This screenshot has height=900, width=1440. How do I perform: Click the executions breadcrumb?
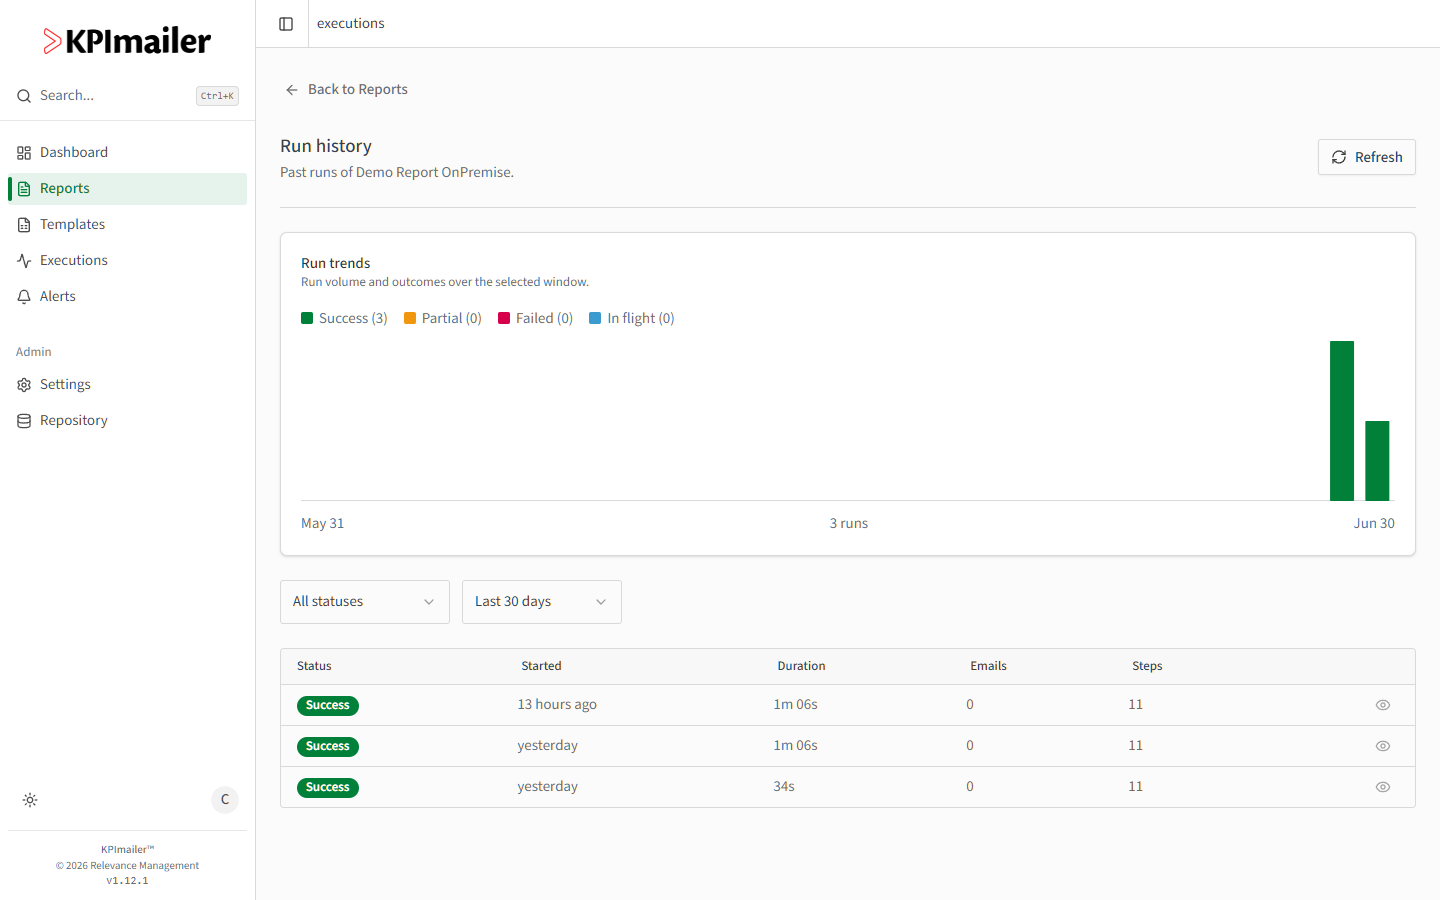pyautogui.click(x=351, y=24)
